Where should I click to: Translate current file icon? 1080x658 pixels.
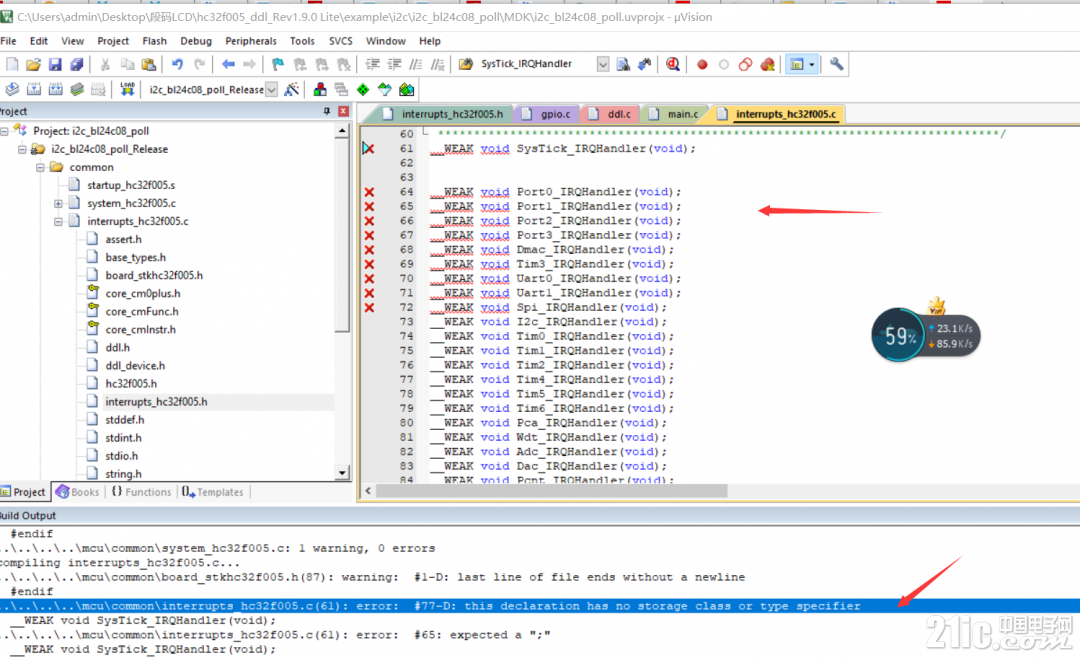point(12,89)
